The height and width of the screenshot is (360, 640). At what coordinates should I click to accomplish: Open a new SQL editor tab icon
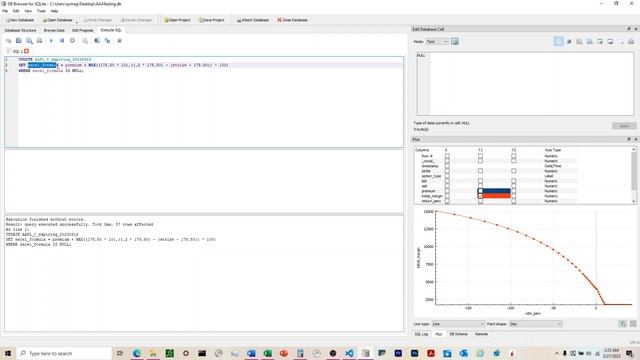[x=8, y=41]
